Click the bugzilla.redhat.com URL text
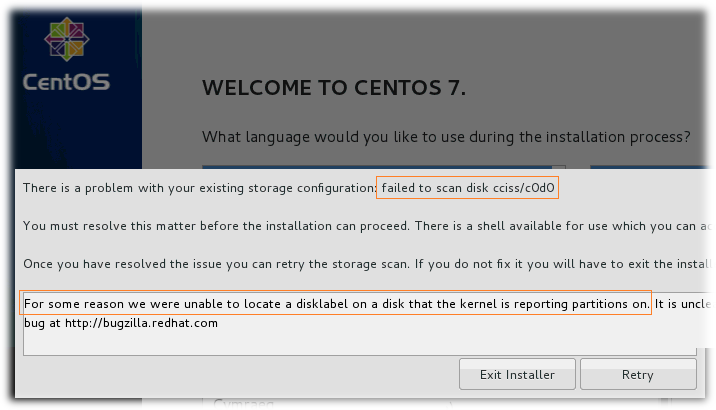Screen dimensions: 716x410 (141, 323)
